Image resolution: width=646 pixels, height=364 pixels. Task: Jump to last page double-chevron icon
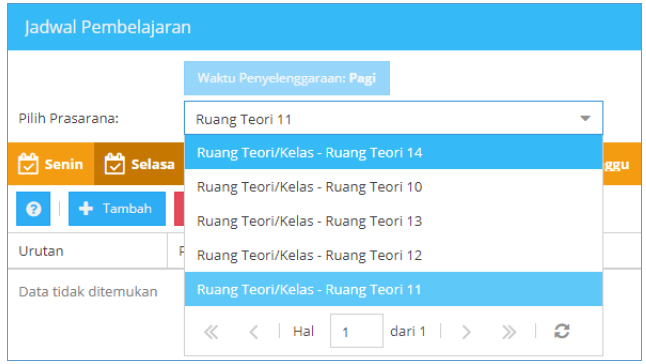click(509, 331)
